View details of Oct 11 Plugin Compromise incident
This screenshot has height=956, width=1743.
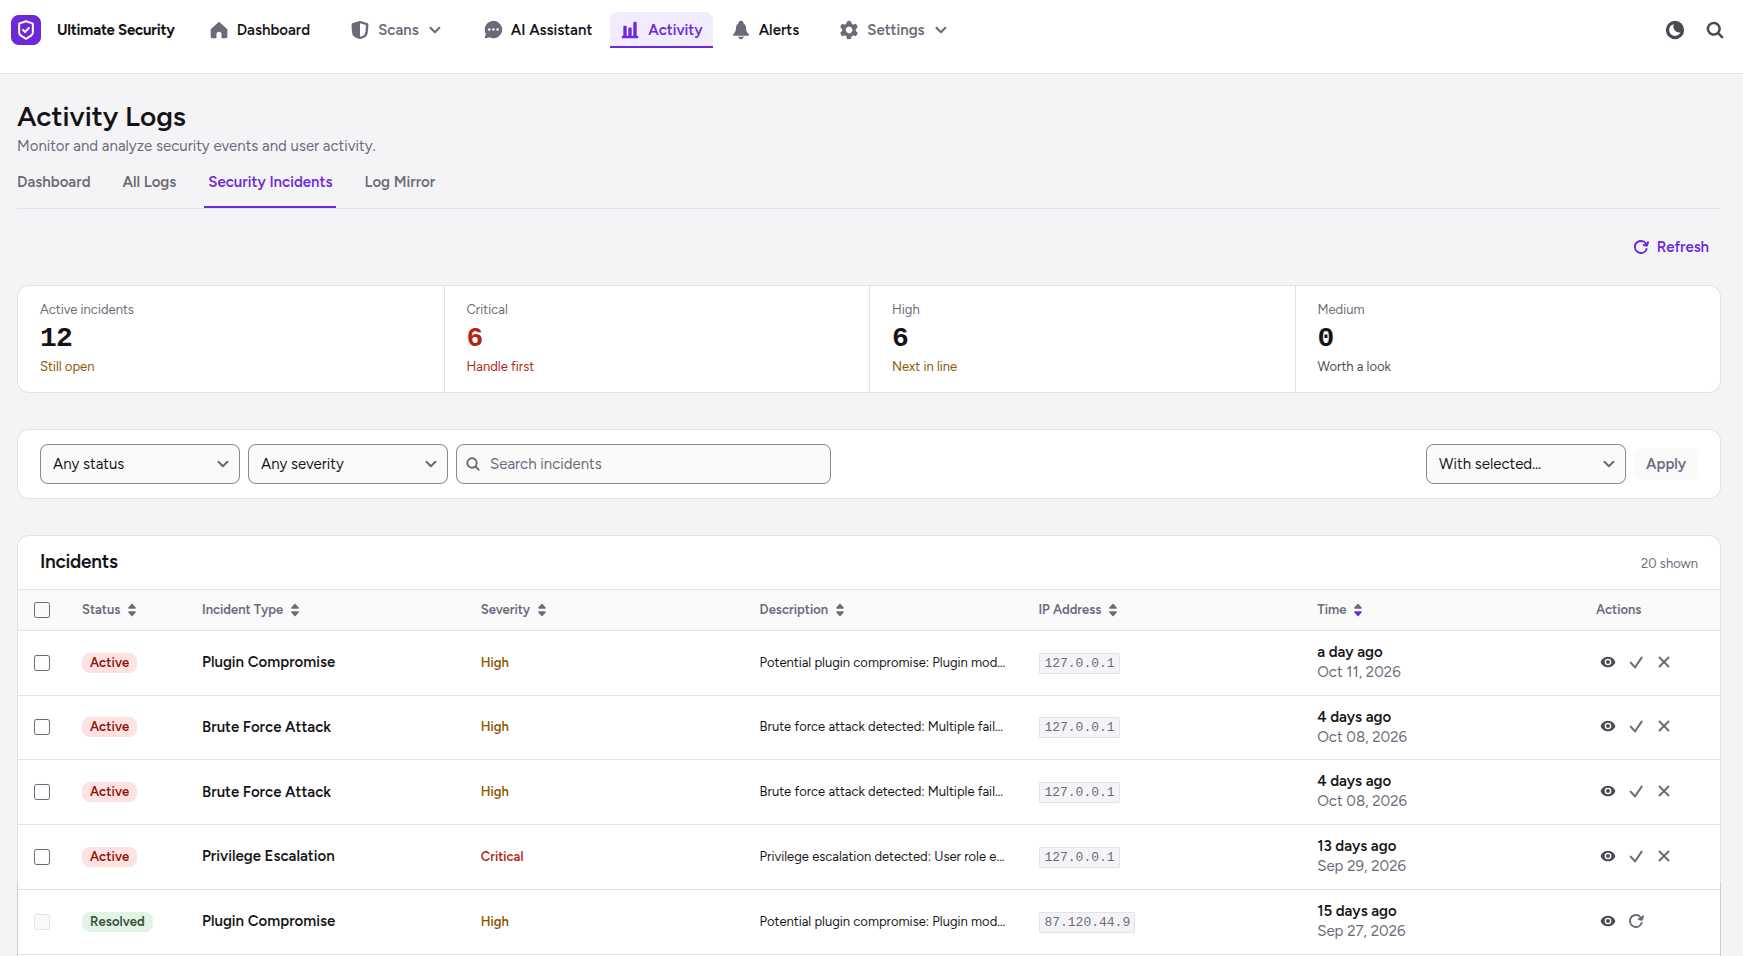(1607, 662)
